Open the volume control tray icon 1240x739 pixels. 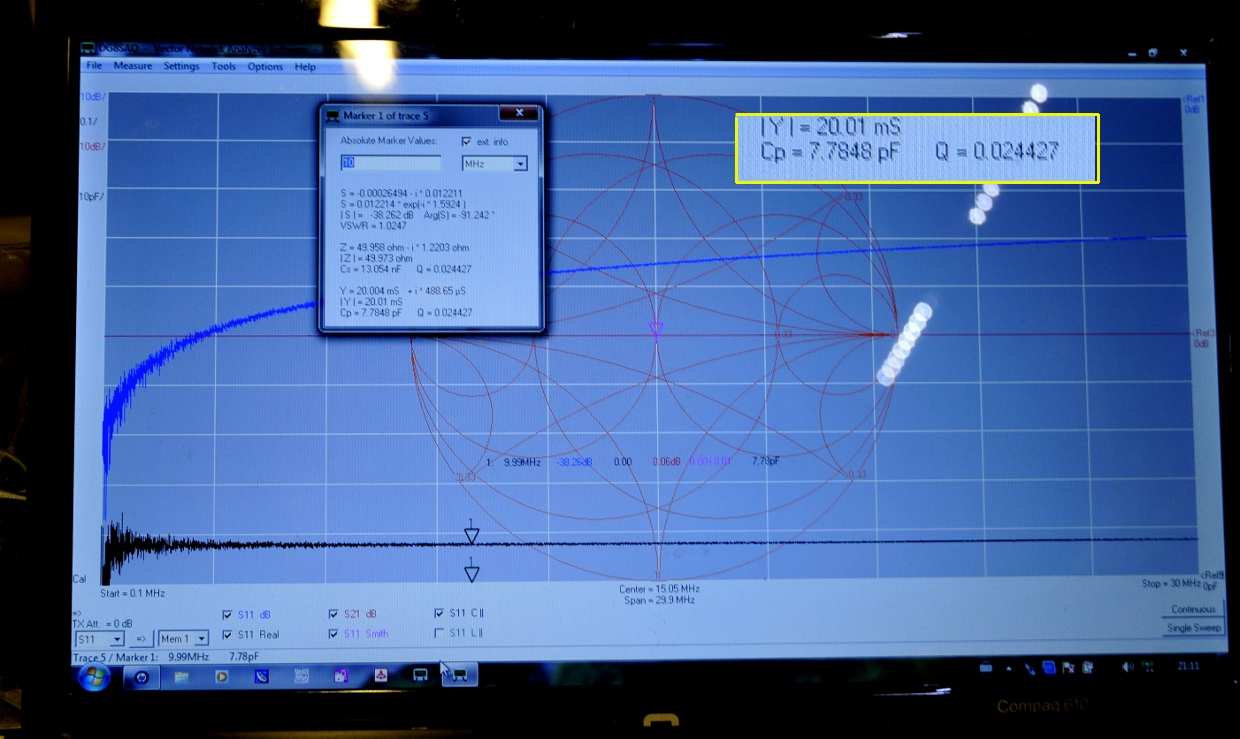pos(1128,667)
